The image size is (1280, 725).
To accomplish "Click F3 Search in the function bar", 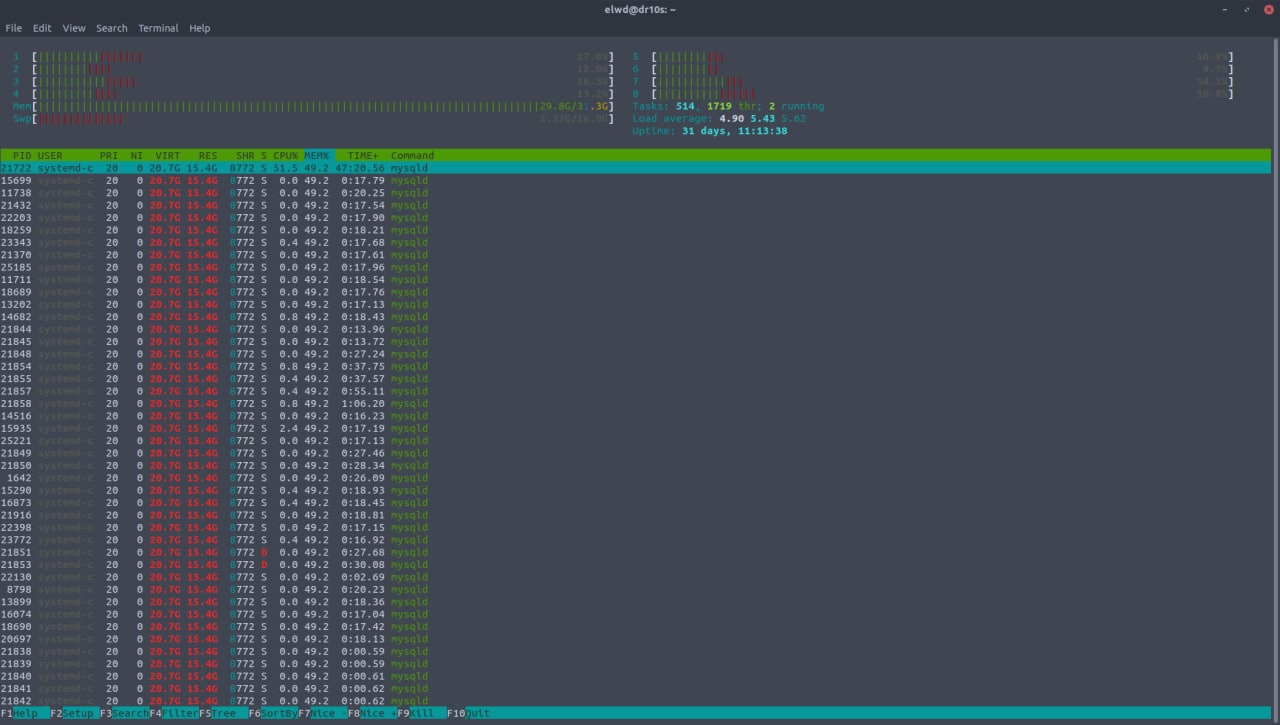I will point(124,713).
